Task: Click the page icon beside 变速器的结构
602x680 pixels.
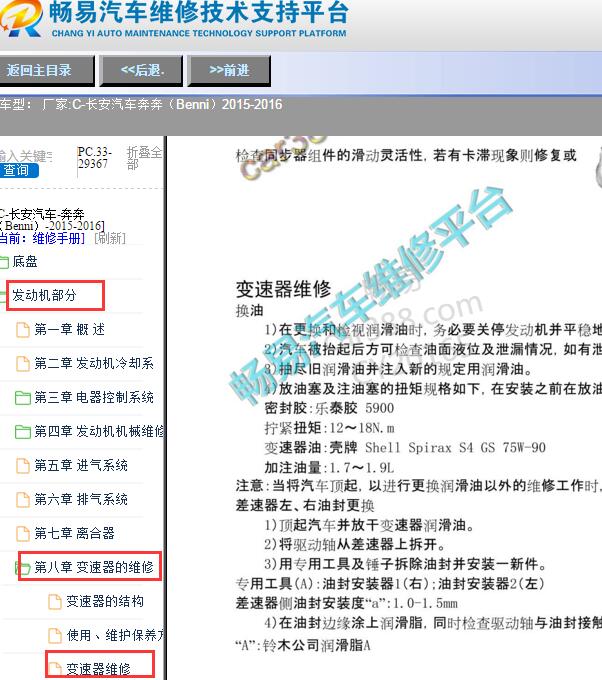Action: tap(55, 602)
